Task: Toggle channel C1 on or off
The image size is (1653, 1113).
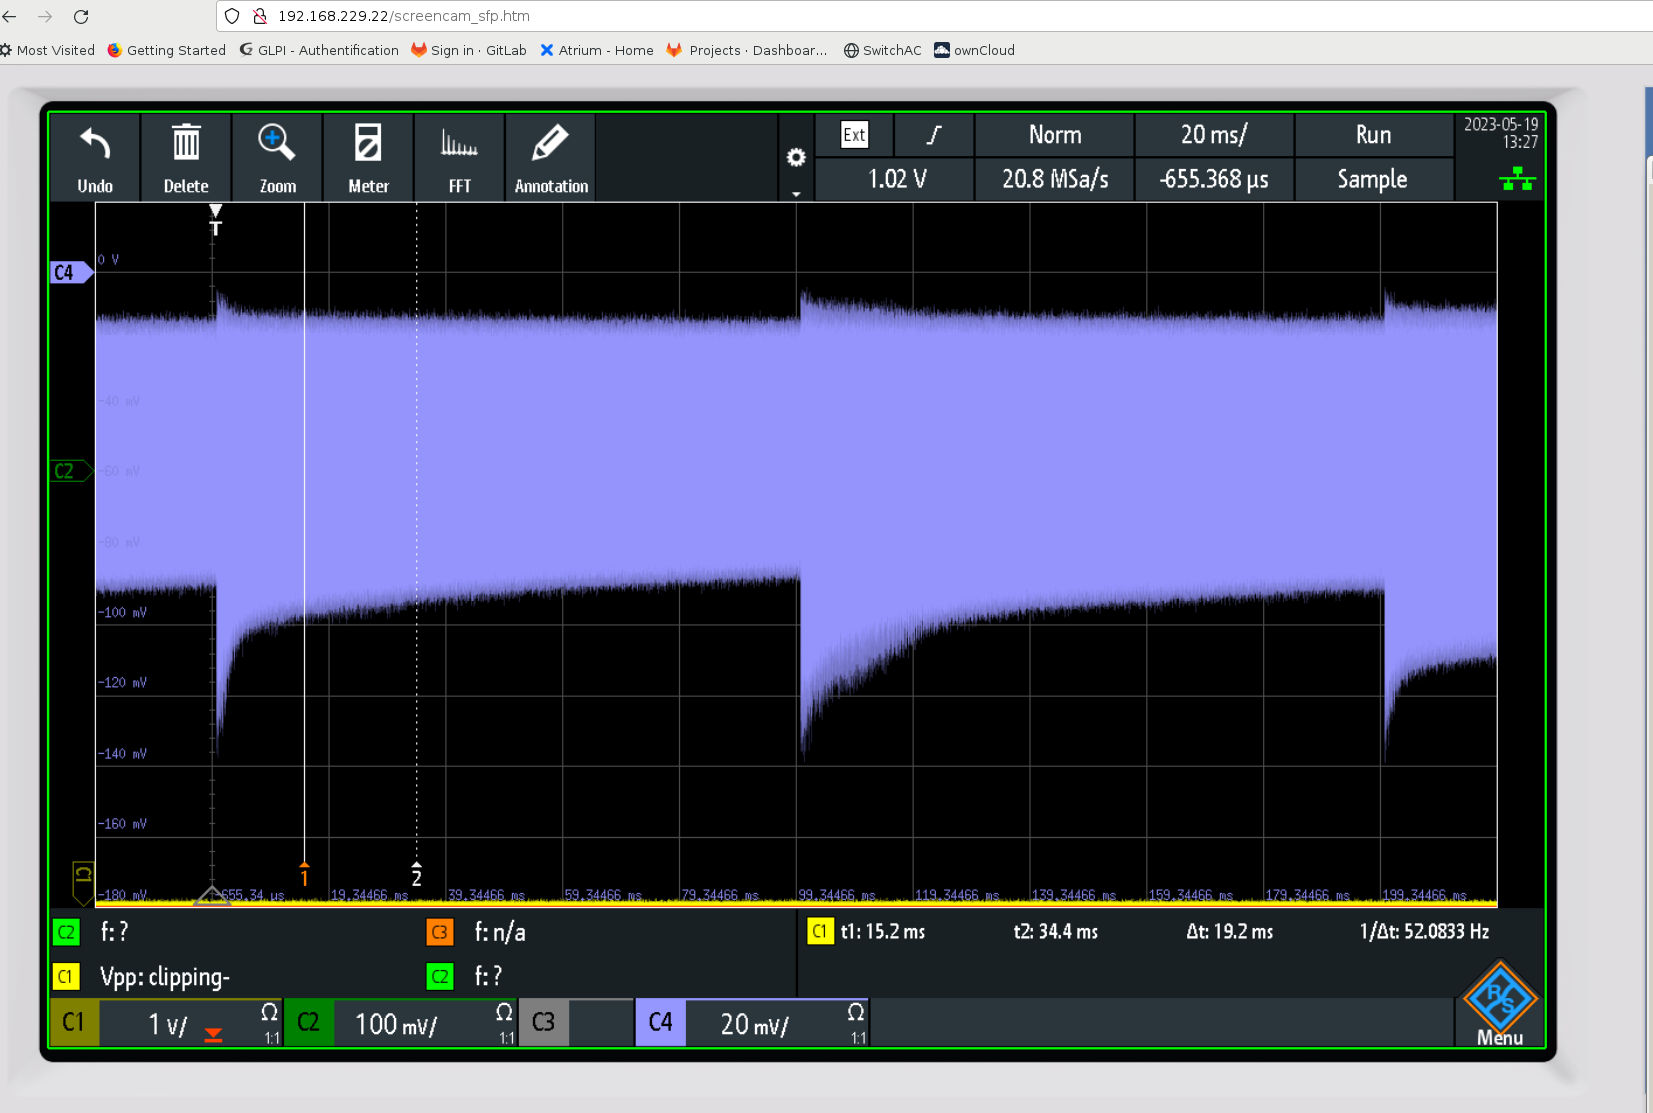Action: pyautogui.click(x=74, y=1022)
